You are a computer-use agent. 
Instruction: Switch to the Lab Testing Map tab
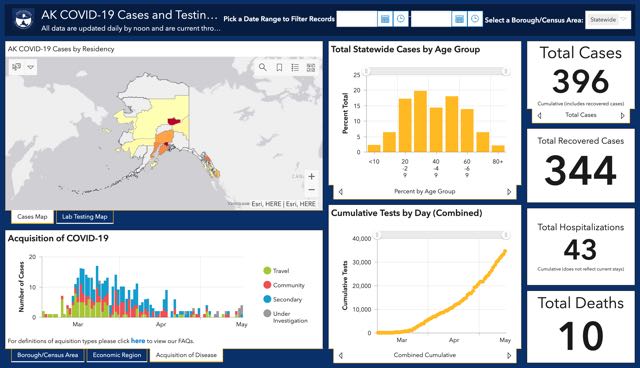[x=84, y=217]
